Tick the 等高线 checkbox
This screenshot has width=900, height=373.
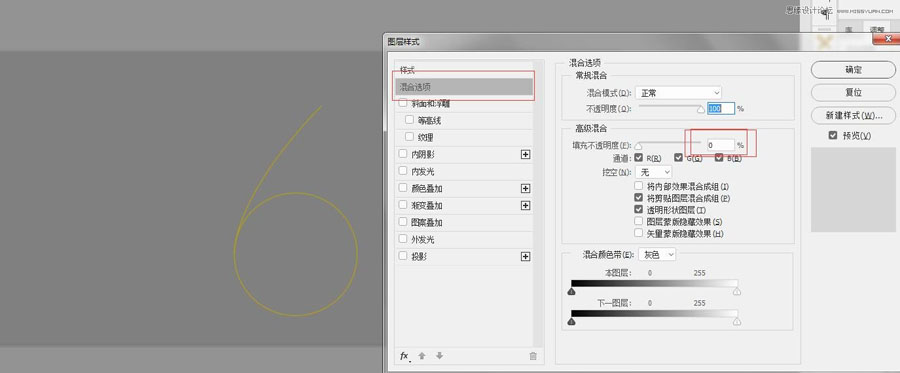click(409, 120)
